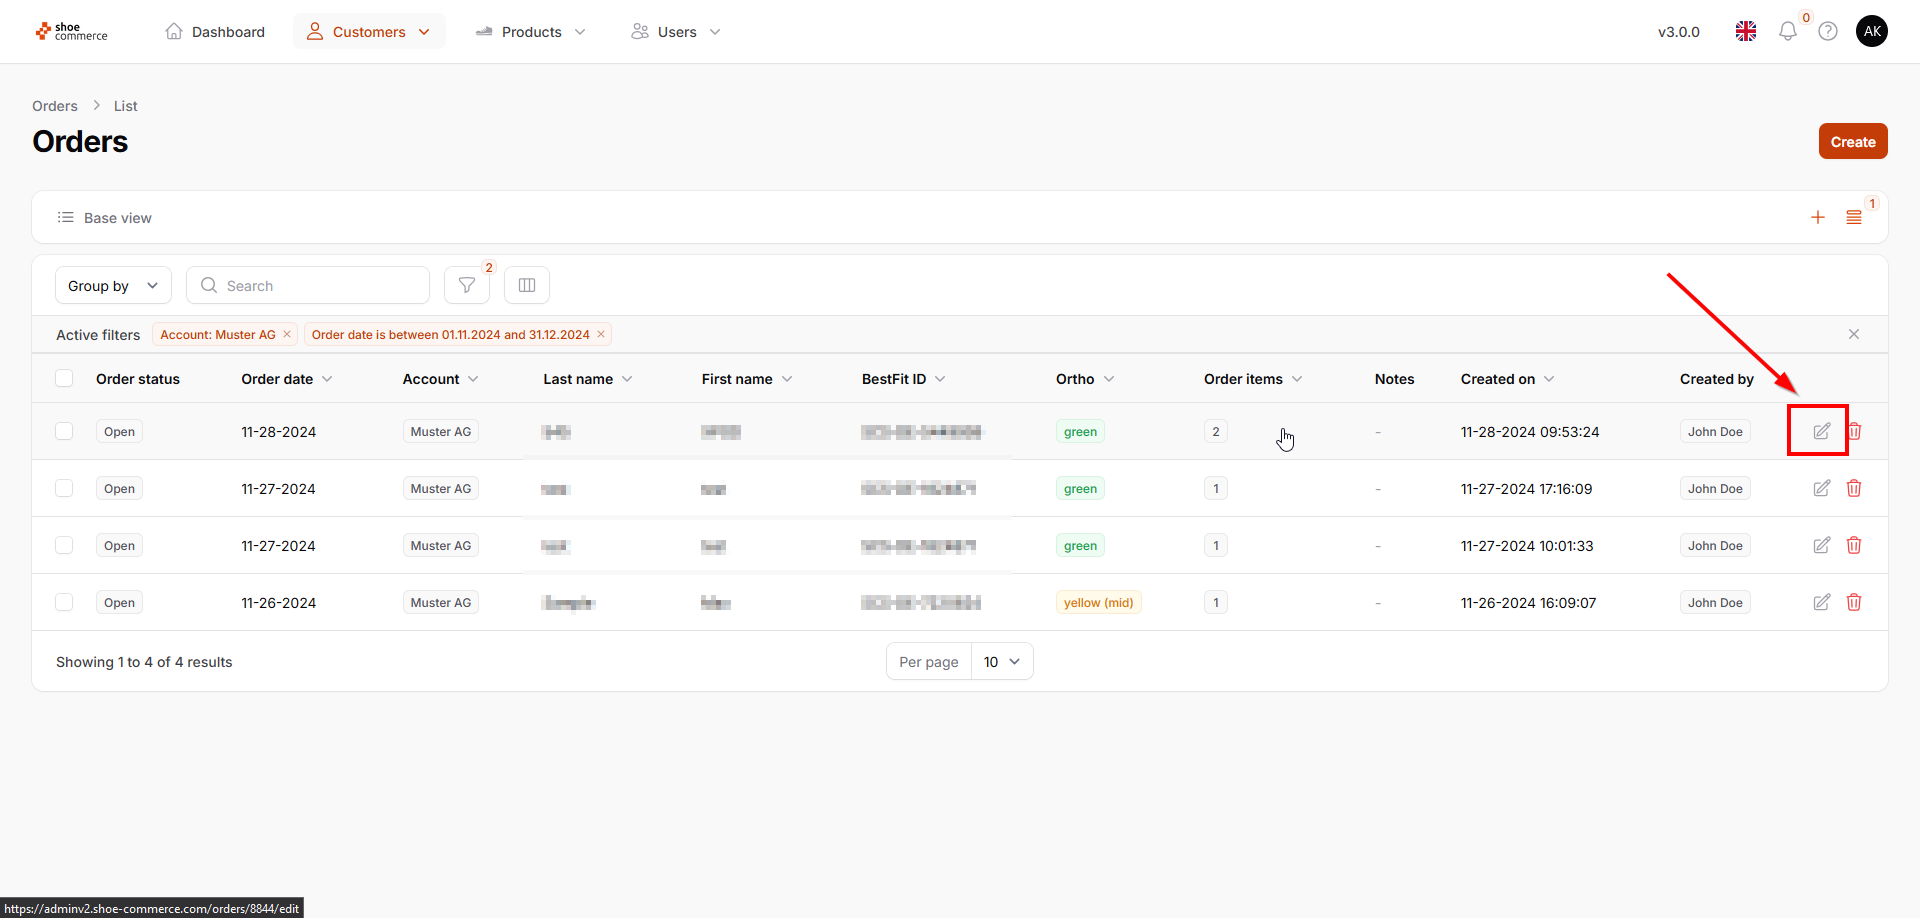Edit the order created 11-27-2024 17:16:09
Screen dimensions: 1920x918
pos(1822,489)
